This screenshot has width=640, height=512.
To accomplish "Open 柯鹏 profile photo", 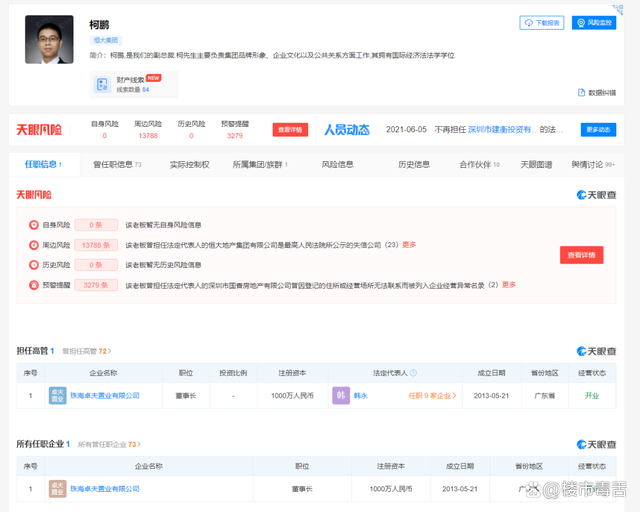I will 49,40.
